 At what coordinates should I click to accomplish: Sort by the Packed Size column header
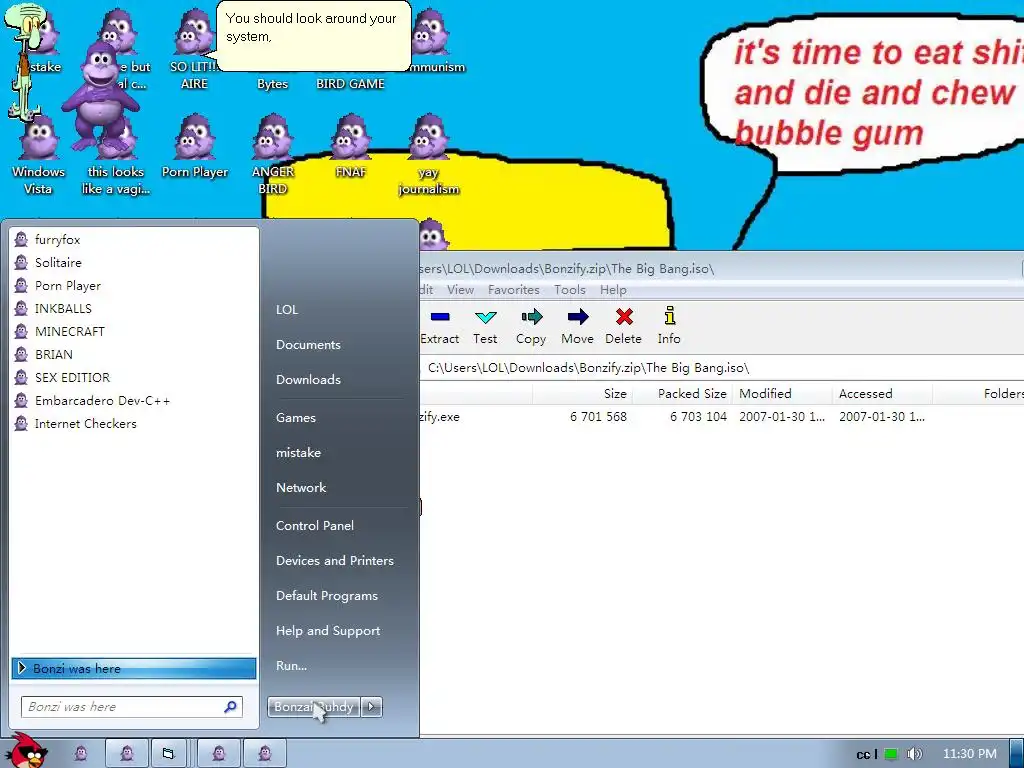coord(682,394)
